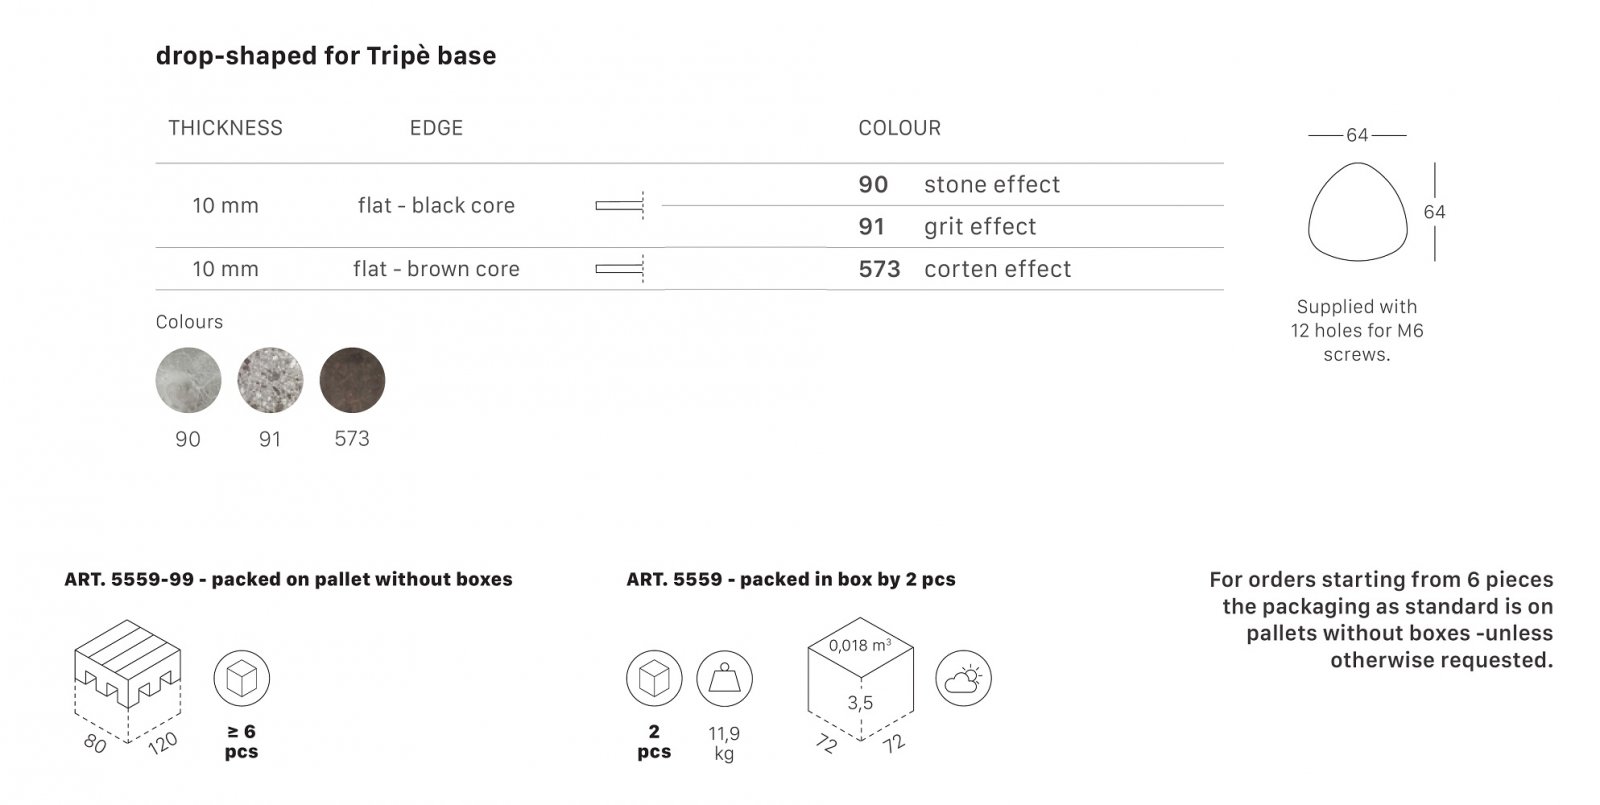The image size is (1600, 805).
Task: Click the drop-shaped for Tripè base title
Action: [x=326, y=56]
